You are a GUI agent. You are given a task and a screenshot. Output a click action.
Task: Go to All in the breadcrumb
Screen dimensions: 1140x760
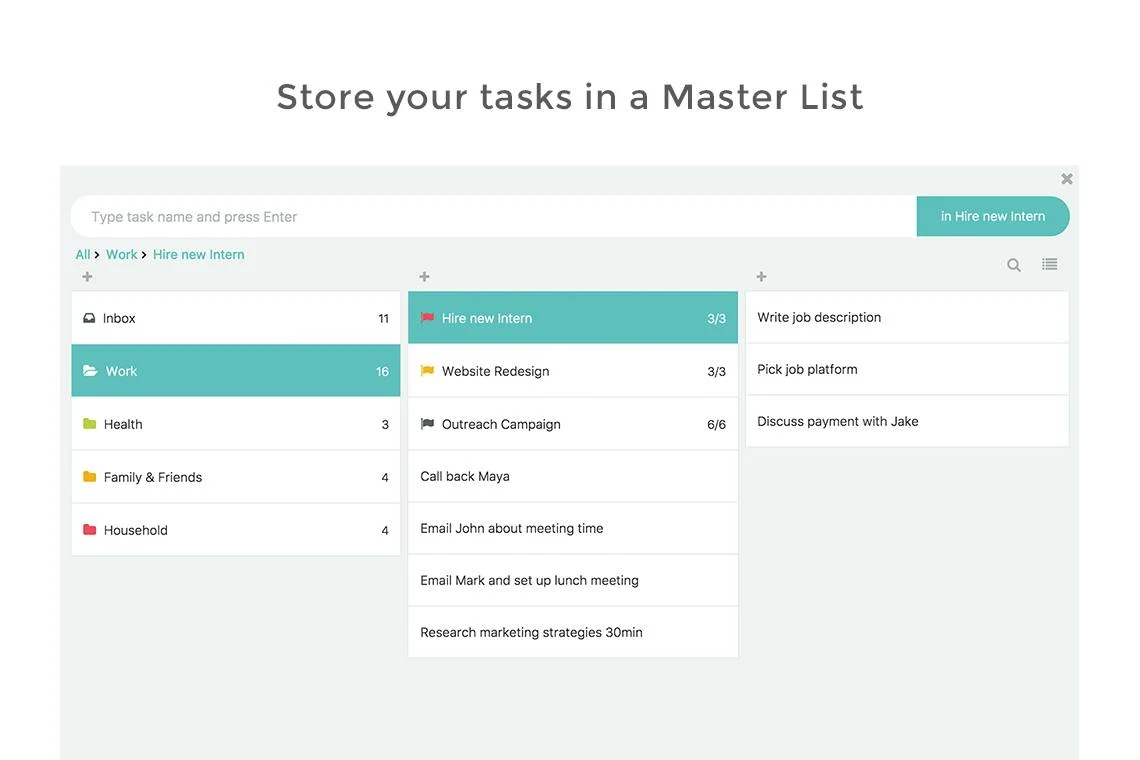[x=83, y=255]
